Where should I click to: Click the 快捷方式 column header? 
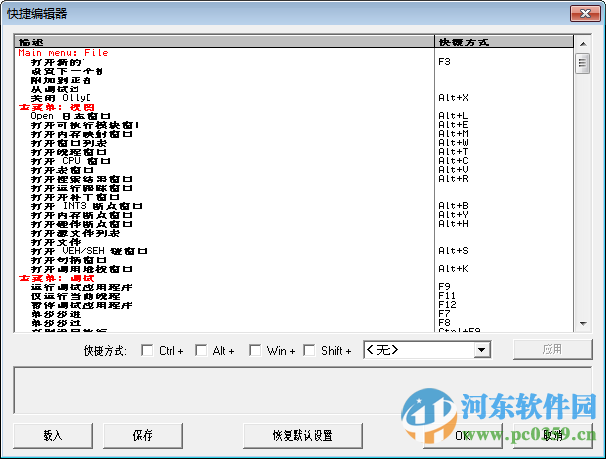504,42
